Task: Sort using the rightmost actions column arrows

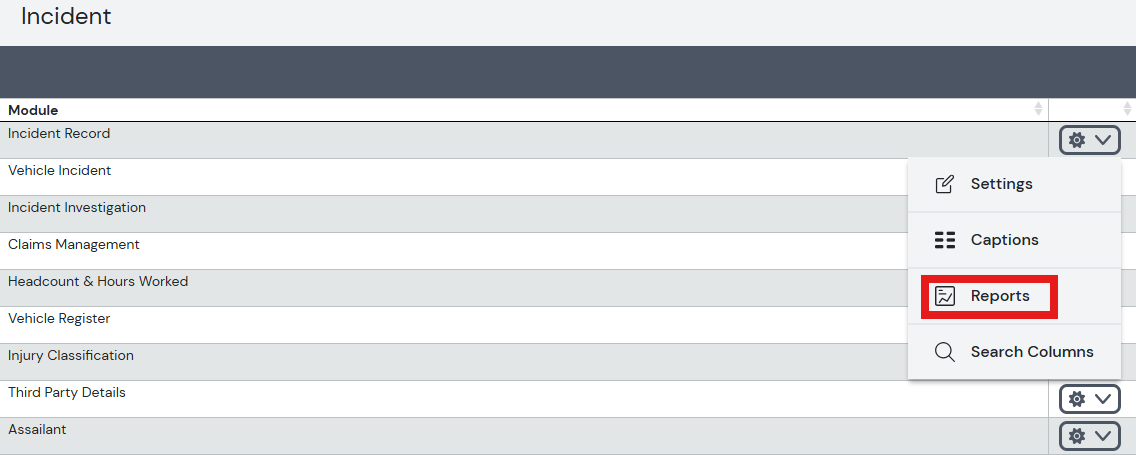Action: [1127, 109]
